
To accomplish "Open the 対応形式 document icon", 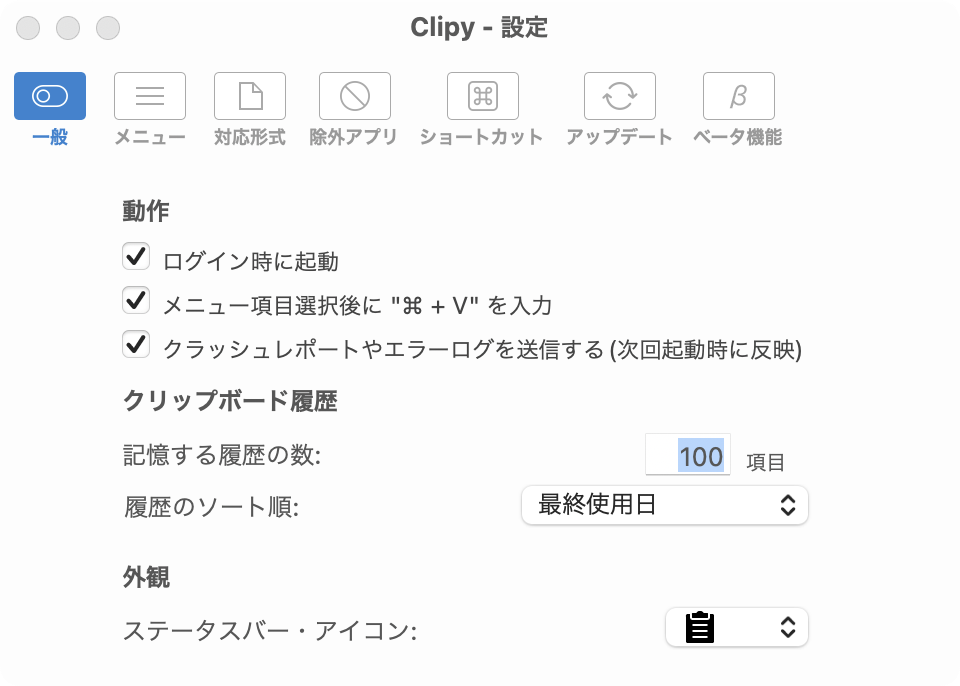I will (250, 96).
